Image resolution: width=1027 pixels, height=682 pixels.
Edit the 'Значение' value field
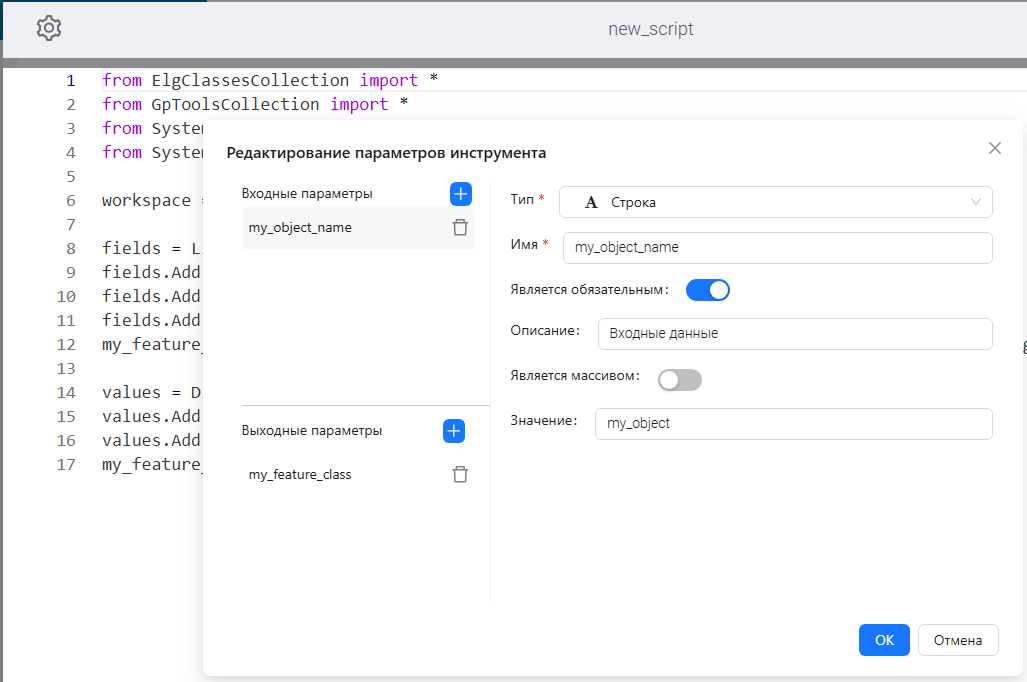(792, 423)
